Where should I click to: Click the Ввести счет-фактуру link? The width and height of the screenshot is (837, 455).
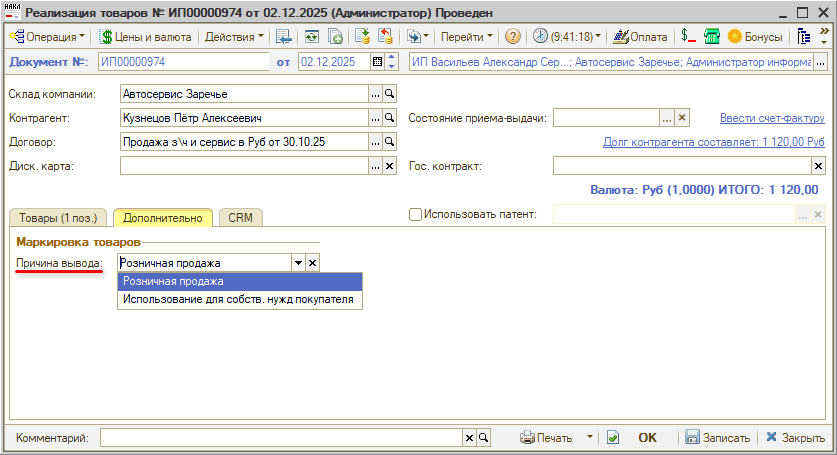pyautogui.click(x=772, y=118)
